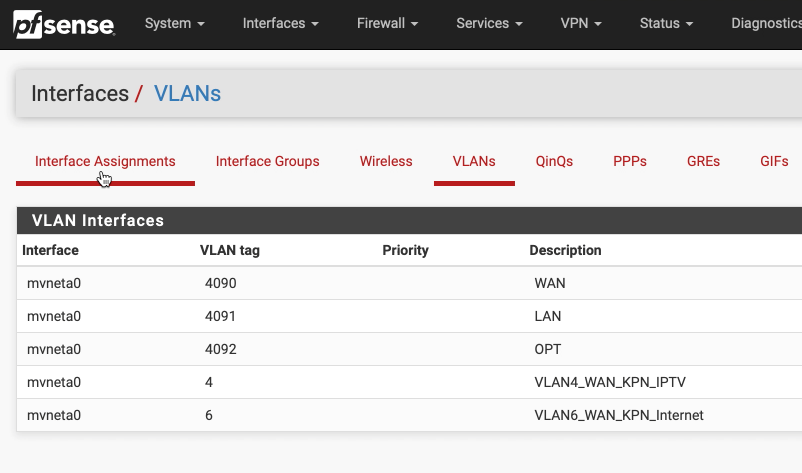802x473 pixels.
Task: Select mvneta0 in the VLAN6_WAN_KPN_Internet row
Action: tap(54, 415)
